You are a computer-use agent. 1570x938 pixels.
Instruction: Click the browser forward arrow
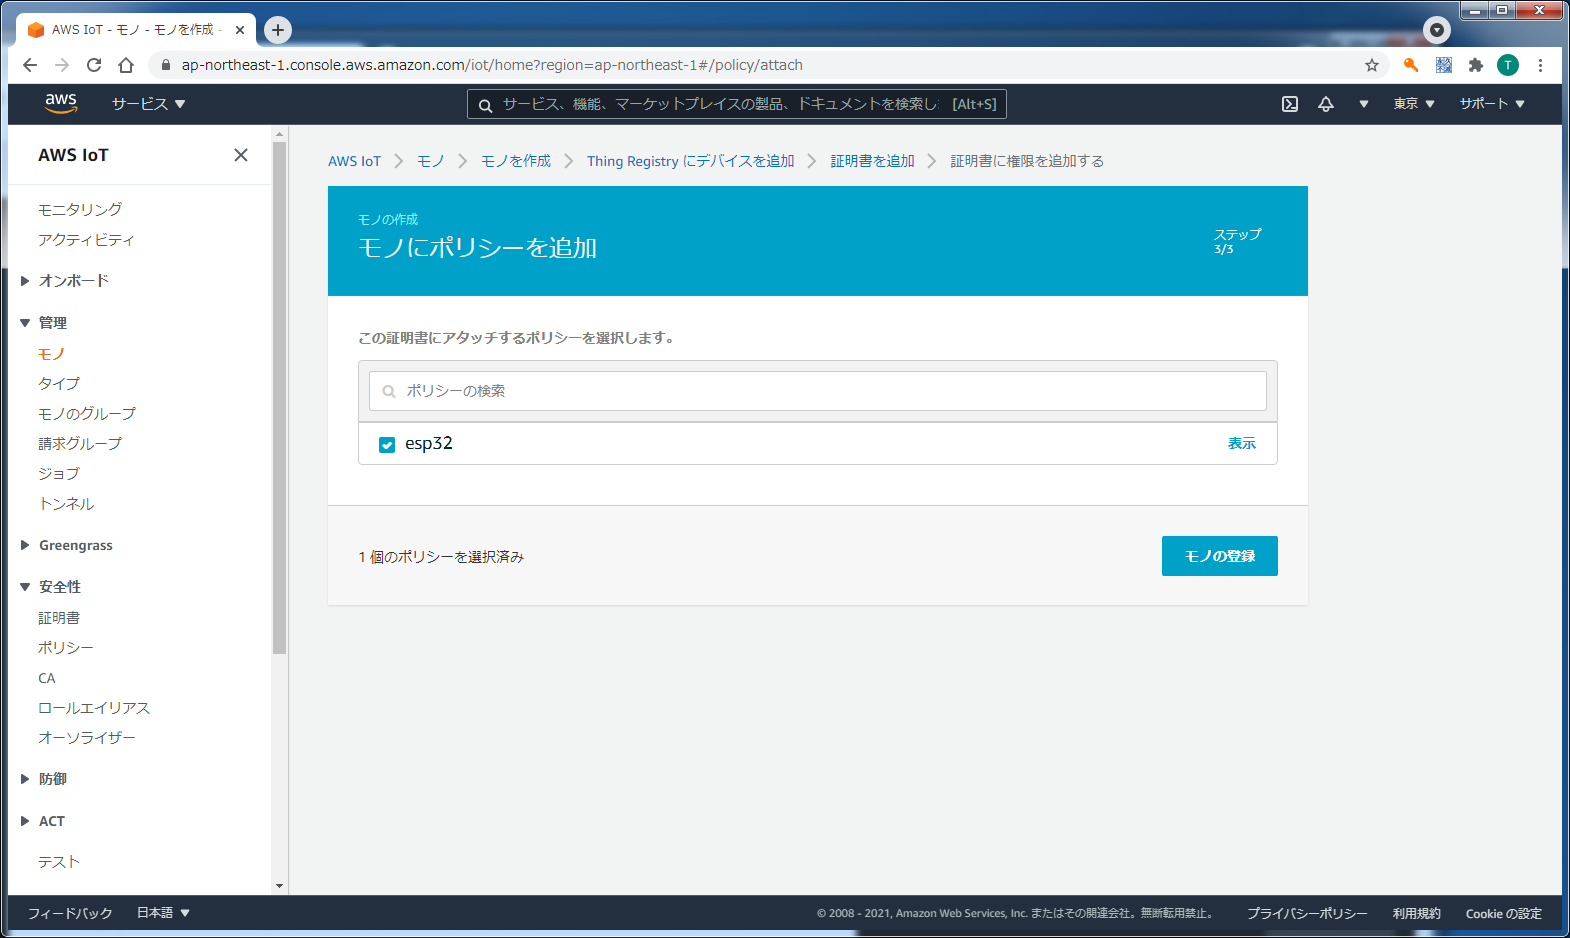(x=62, y=65)
